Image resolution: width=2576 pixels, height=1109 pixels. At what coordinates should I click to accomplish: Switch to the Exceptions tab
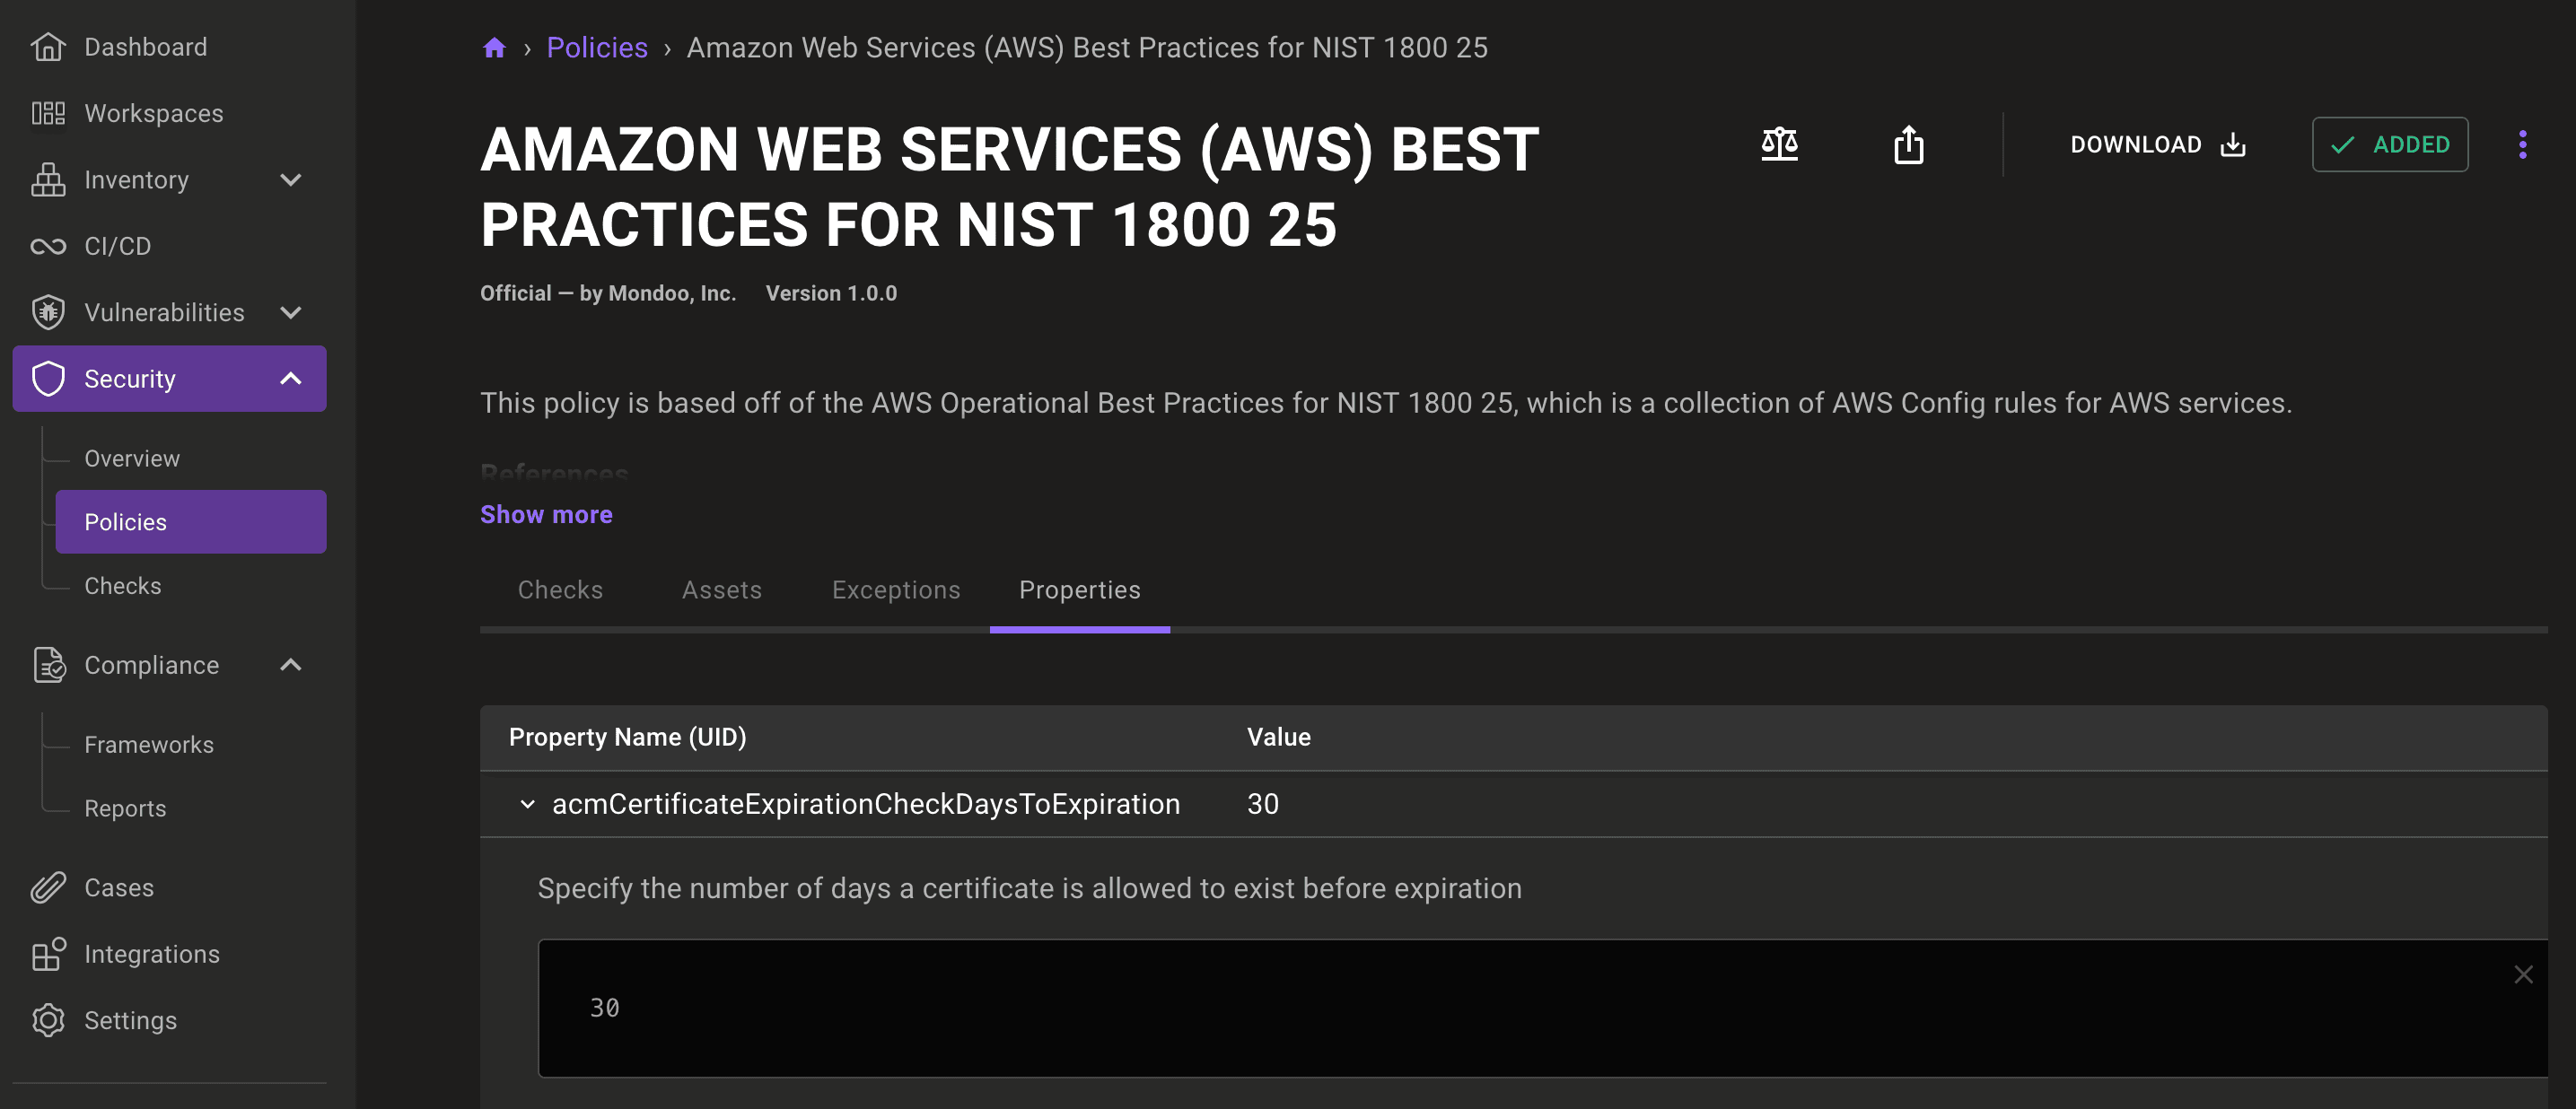895,590
